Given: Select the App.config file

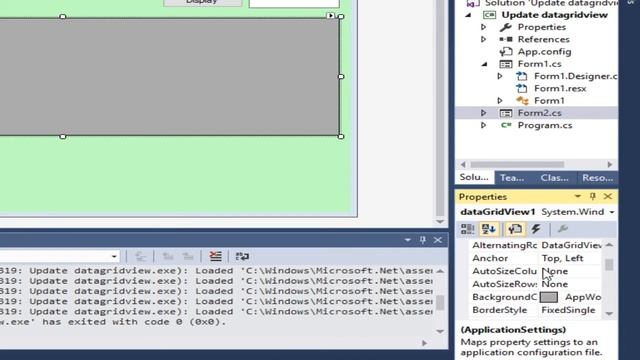Looking at the screenshot, I should pyautogui.click(x=544, y=52).
